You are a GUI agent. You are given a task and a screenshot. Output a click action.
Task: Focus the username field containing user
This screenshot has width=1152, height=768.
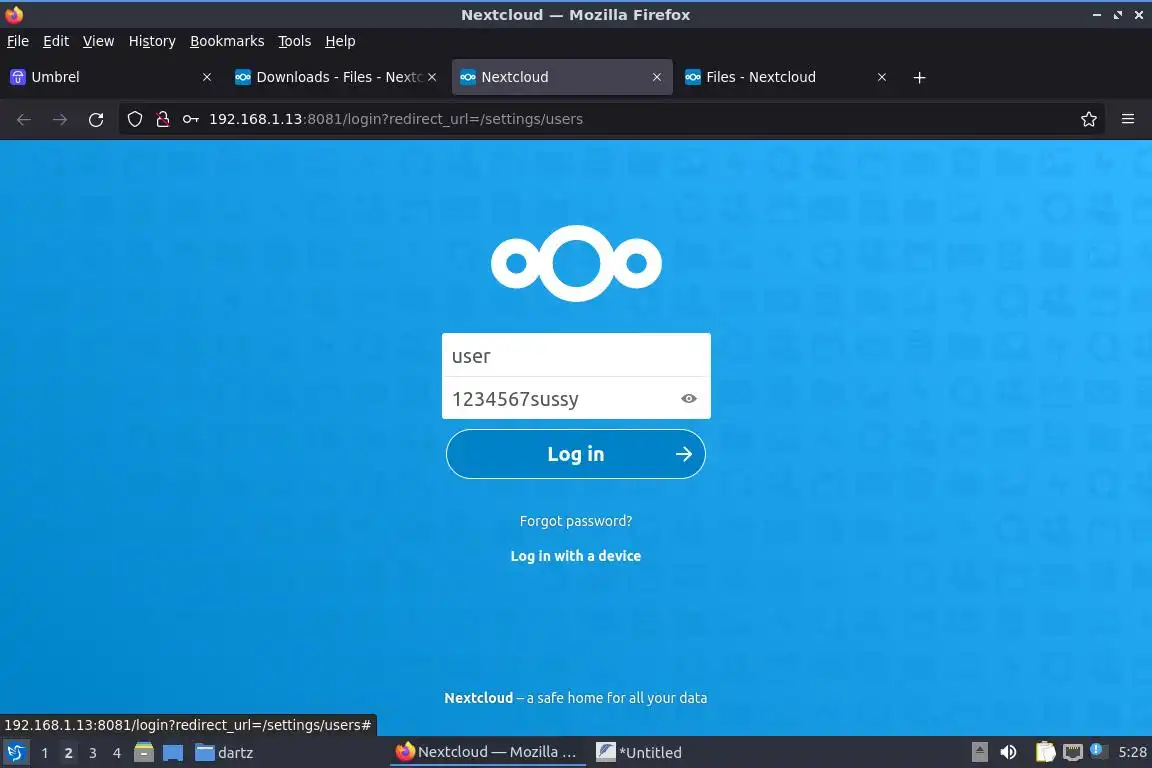click(x=576, y=355)
